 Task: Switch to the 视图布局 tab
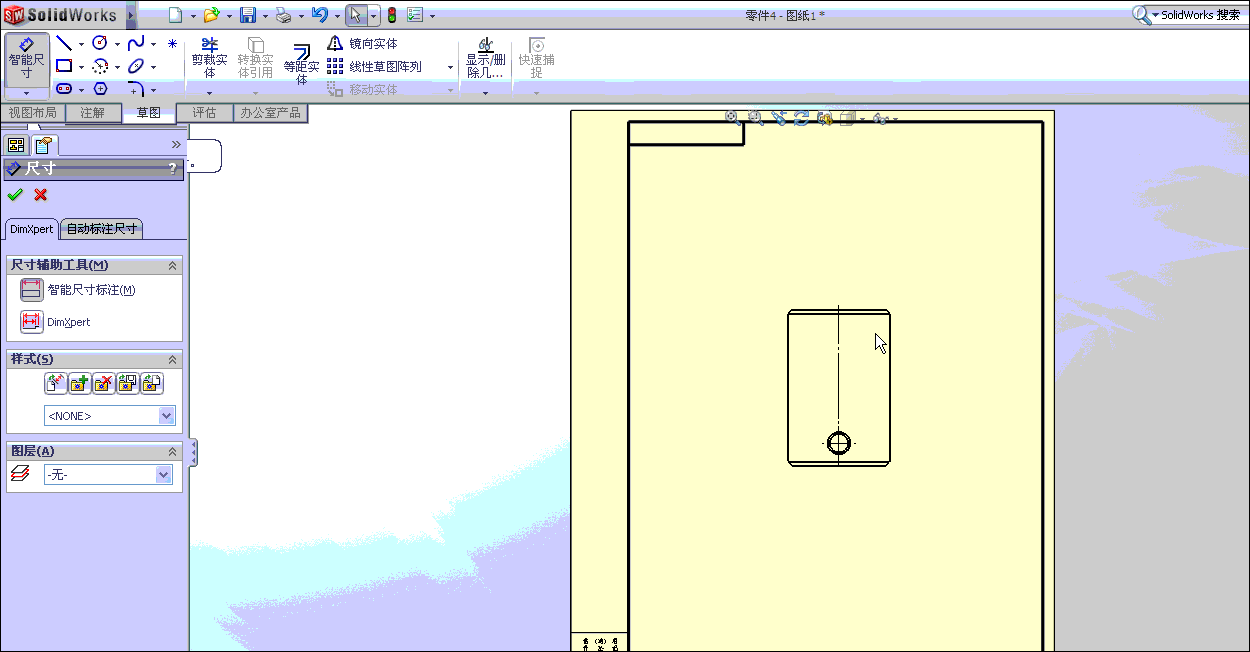tap(32, 113)
